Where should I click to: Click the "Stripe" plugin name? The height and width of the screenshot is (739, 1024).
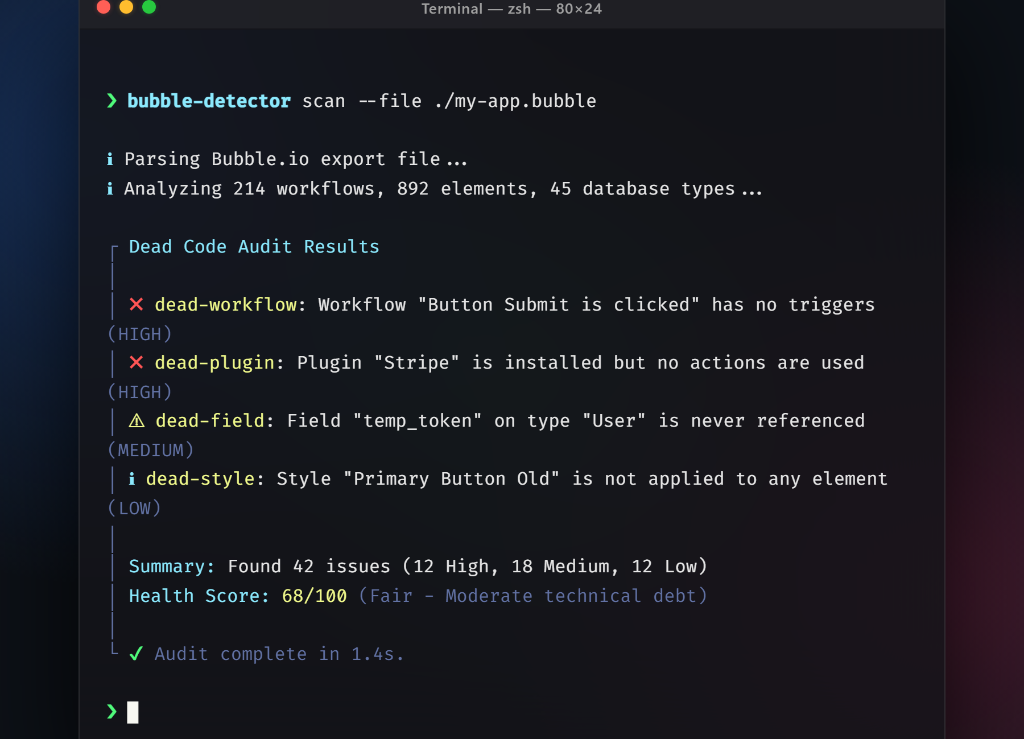[417, 363]
